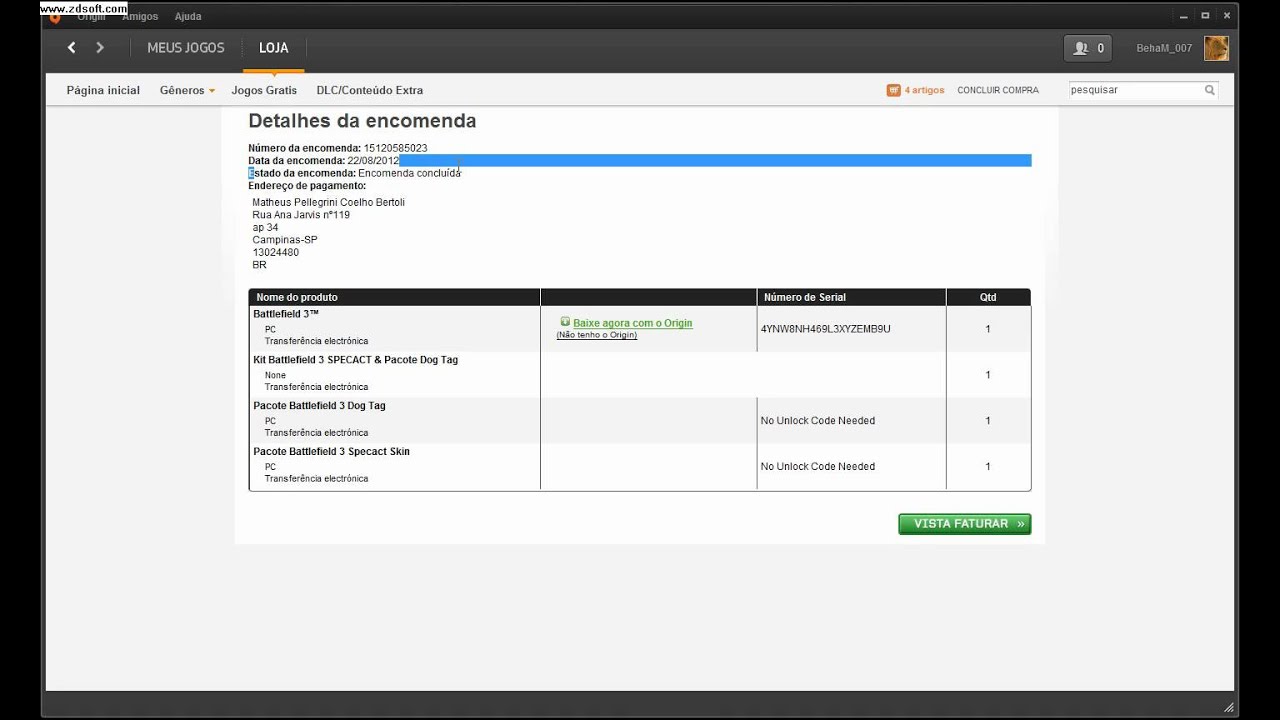Screen dimensions: 1280x720
Task: Open Jogos Gratis section
Action: coord(264,90)
